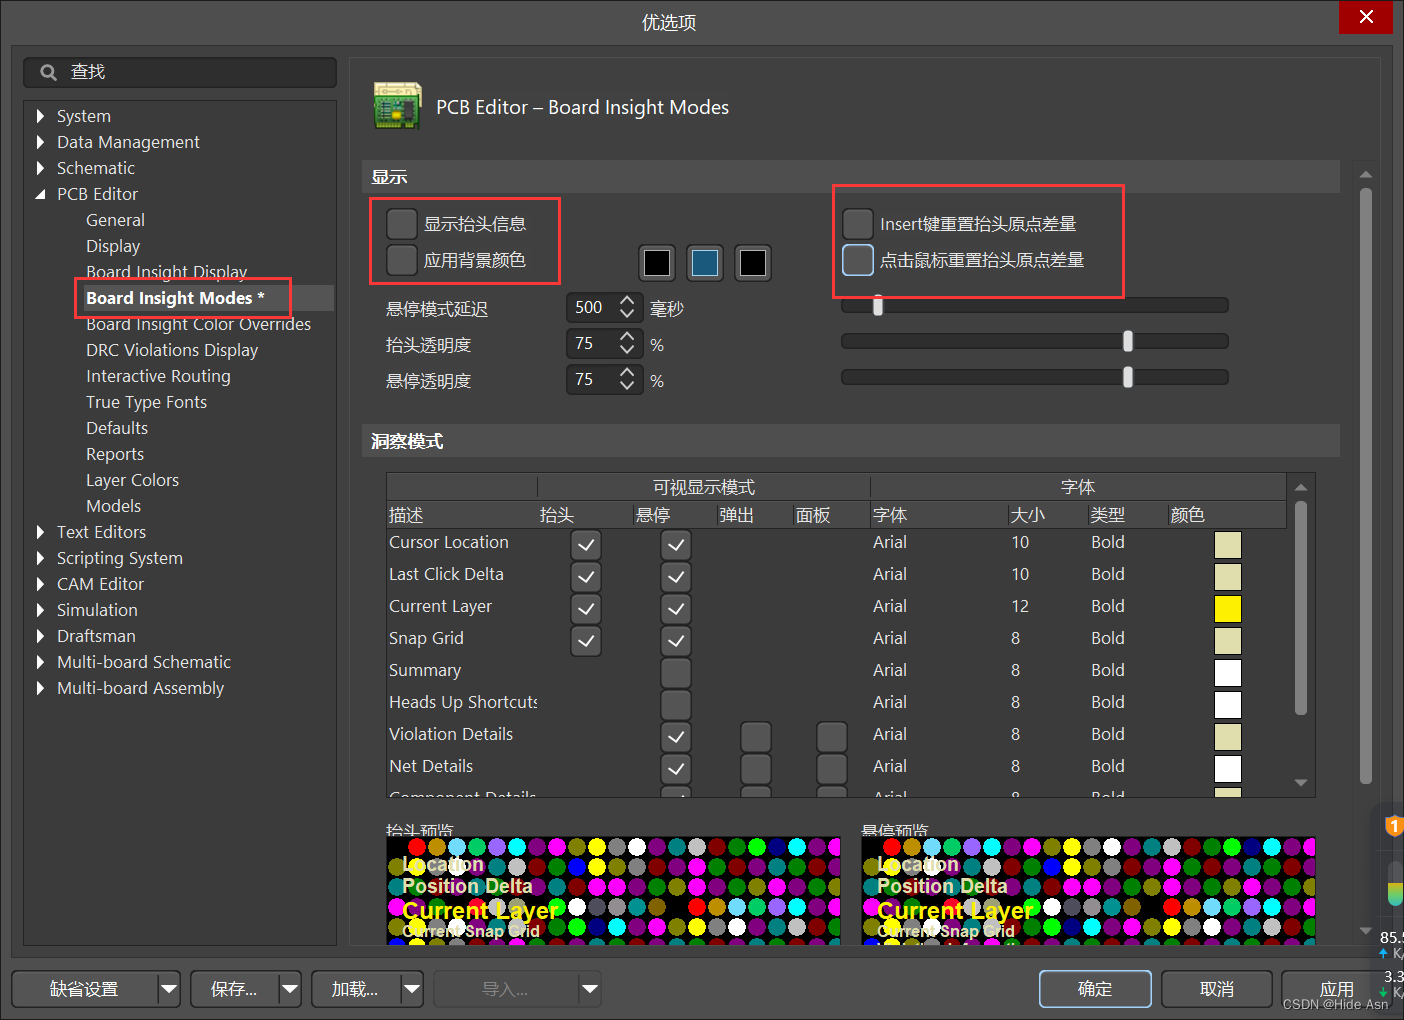Open DRC Violations Display page

click(172, 350)
